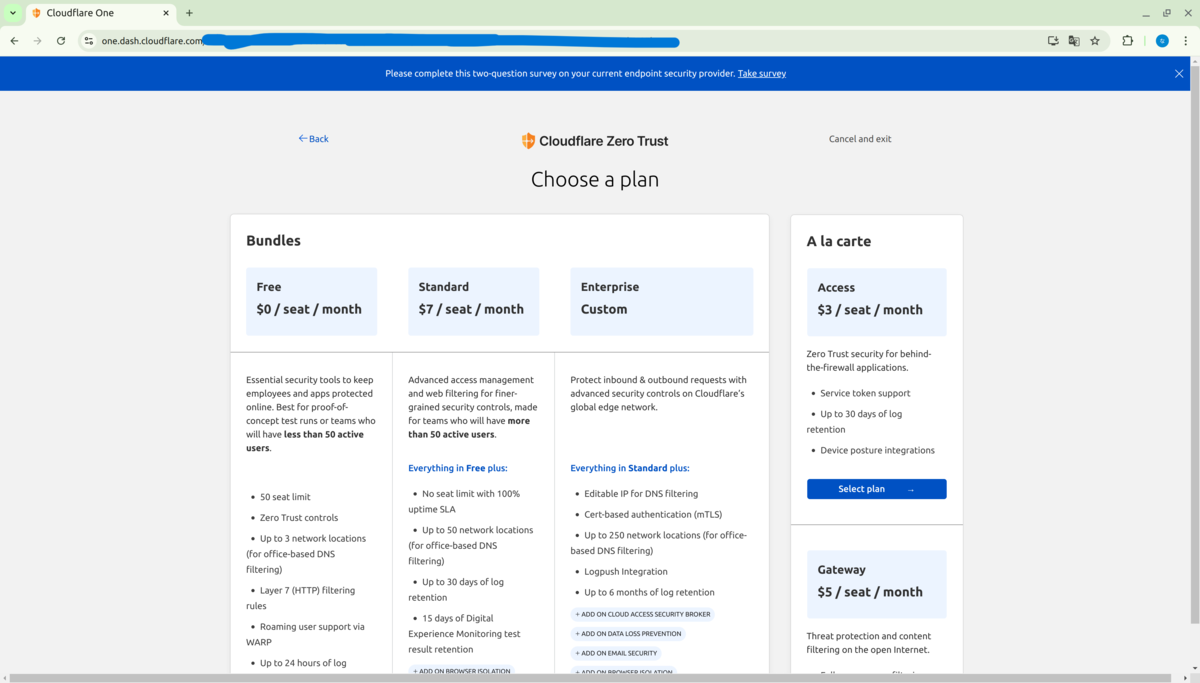This screenshot has width=1200, height=683.
Task: Open a new browser tab
Action: pos(189,13)
